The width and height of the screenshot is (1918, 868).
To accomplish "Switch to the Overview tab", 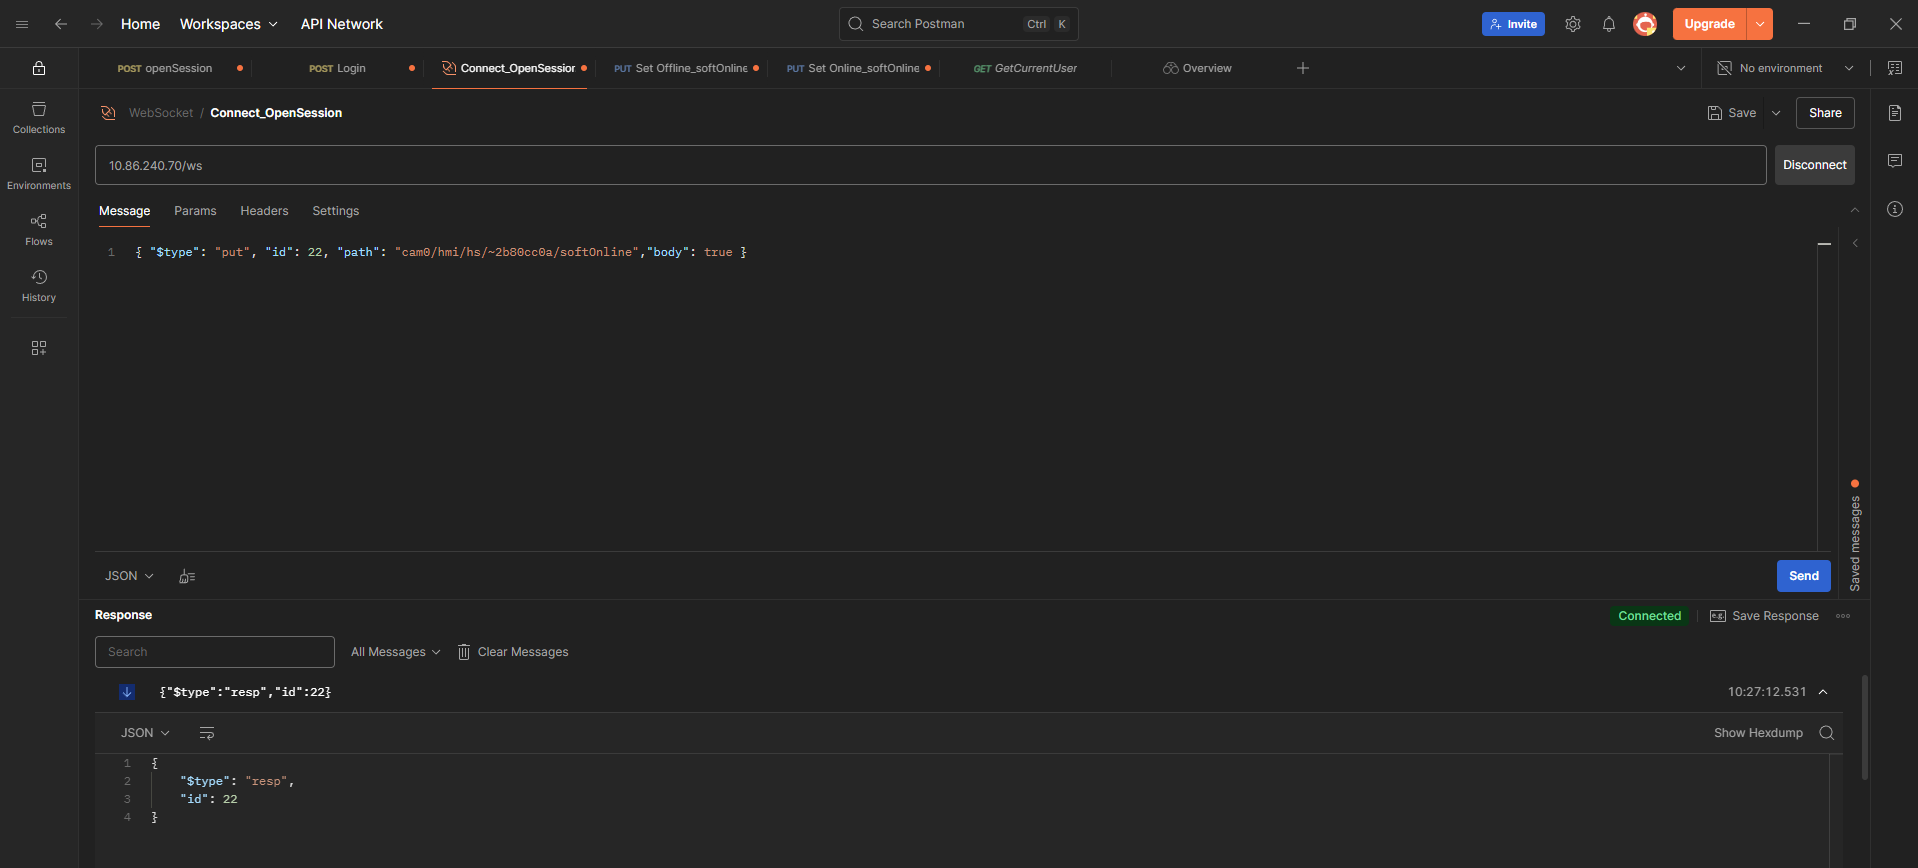I will pyautogui.click(x=1197, y=68).
